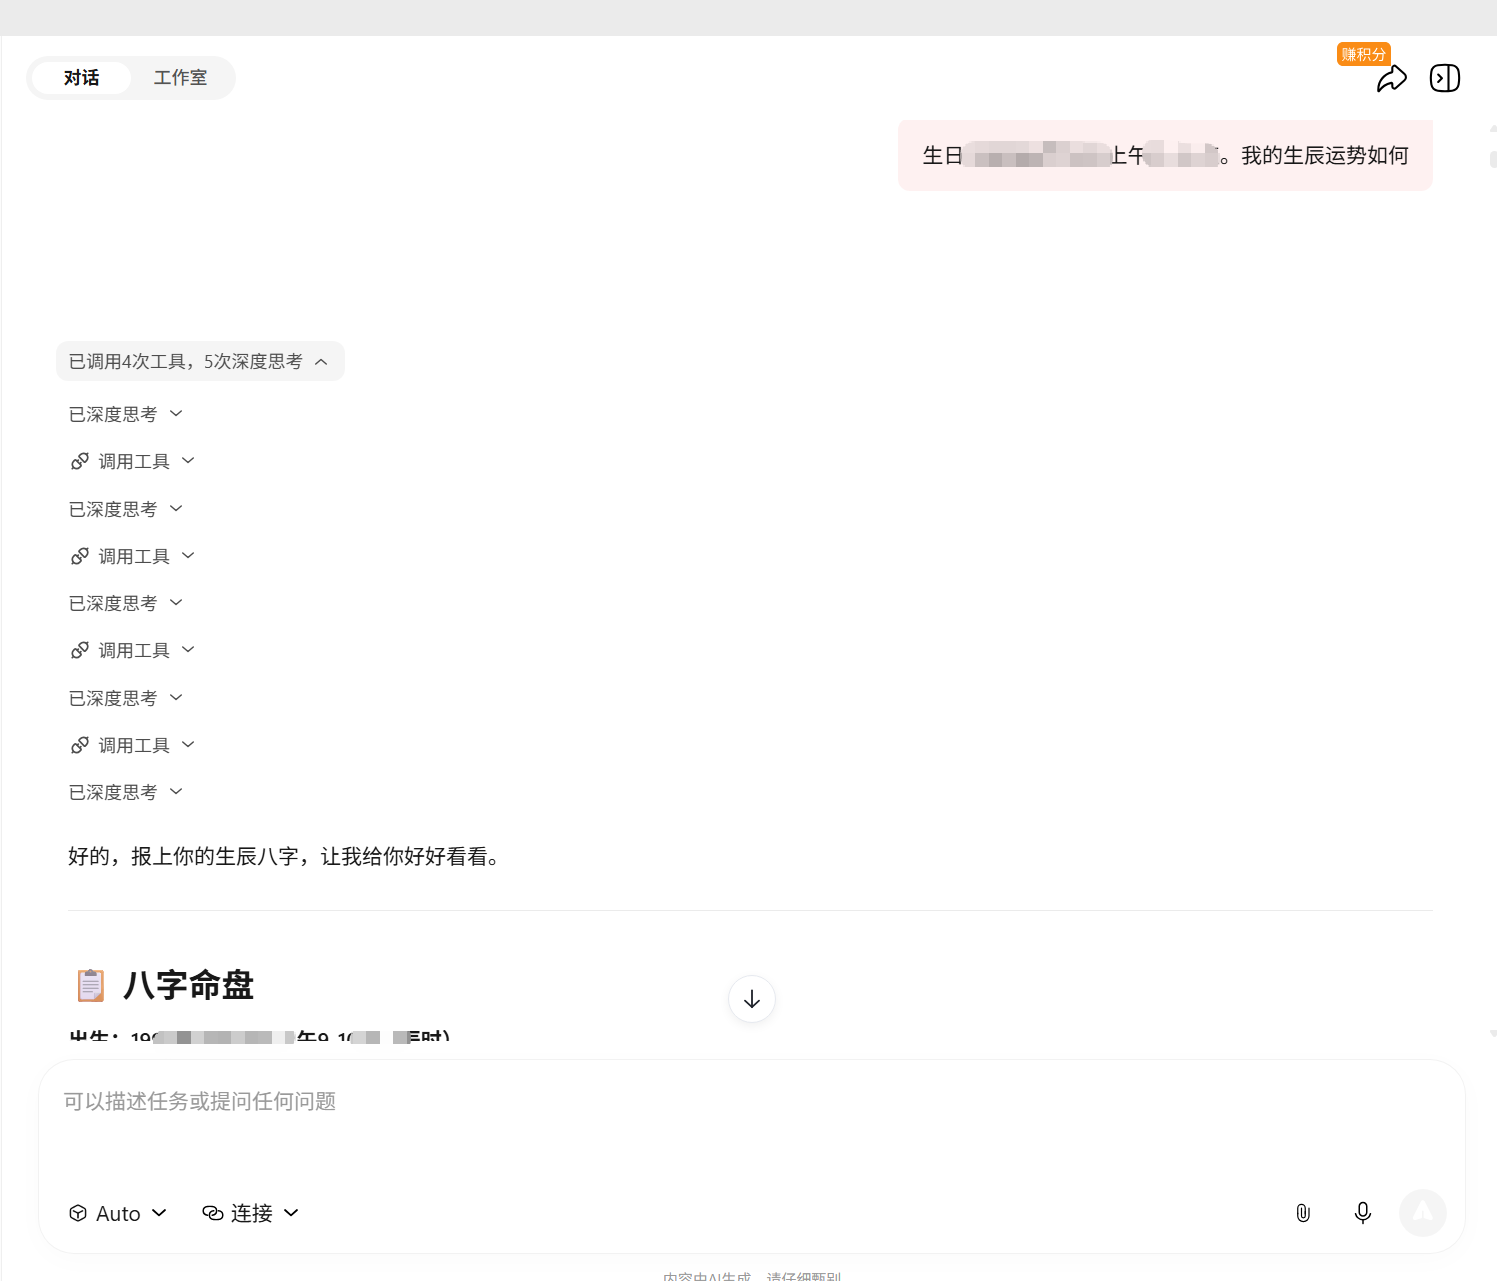This screenshot has width=1497, height=1281.
Task: Open the Auto model dropdown
Action: [118, 1213]
